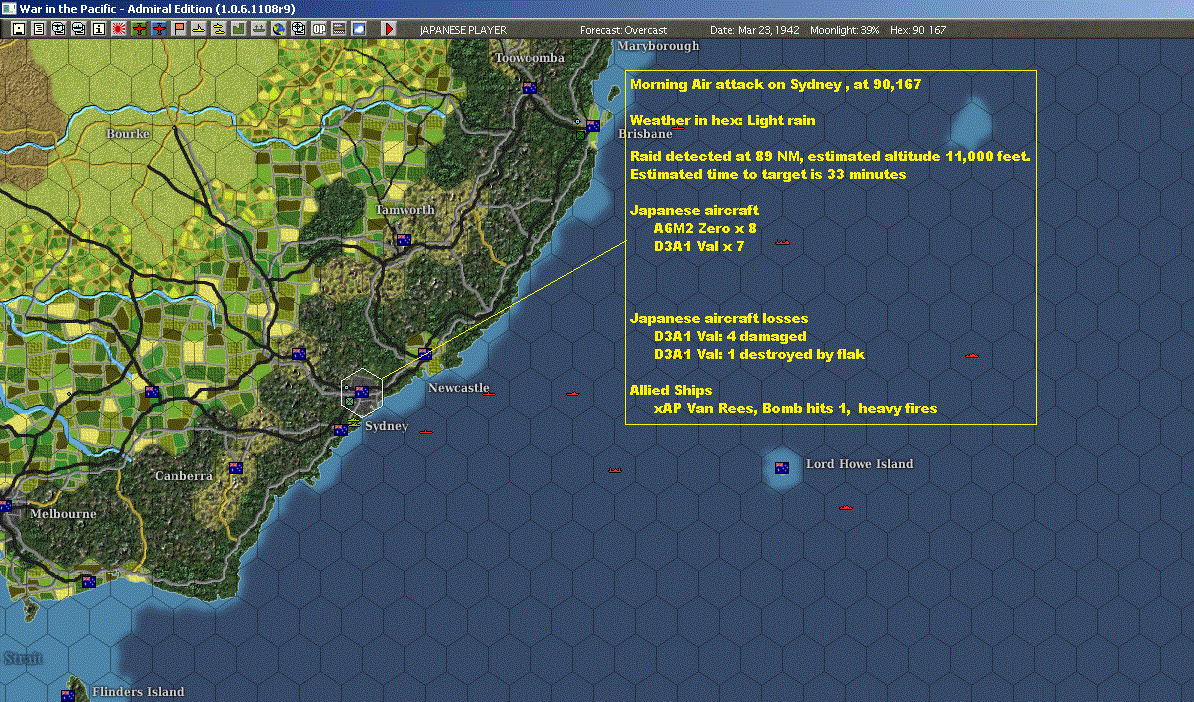Click the green ship with arrows icon
Image resolution: width=1194 pixels, height=702 pixels.
pyautogui.click(x=259, y=29)
